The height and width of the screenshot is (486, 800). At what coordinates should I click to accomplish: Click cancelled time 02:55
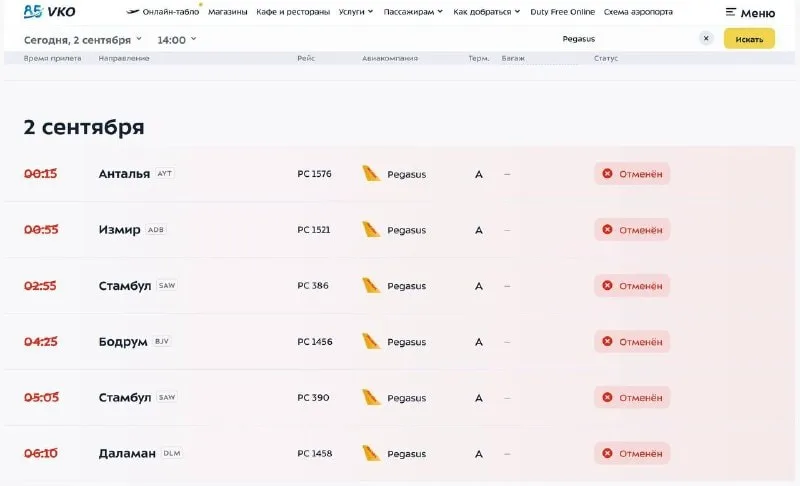pos(40,286)
